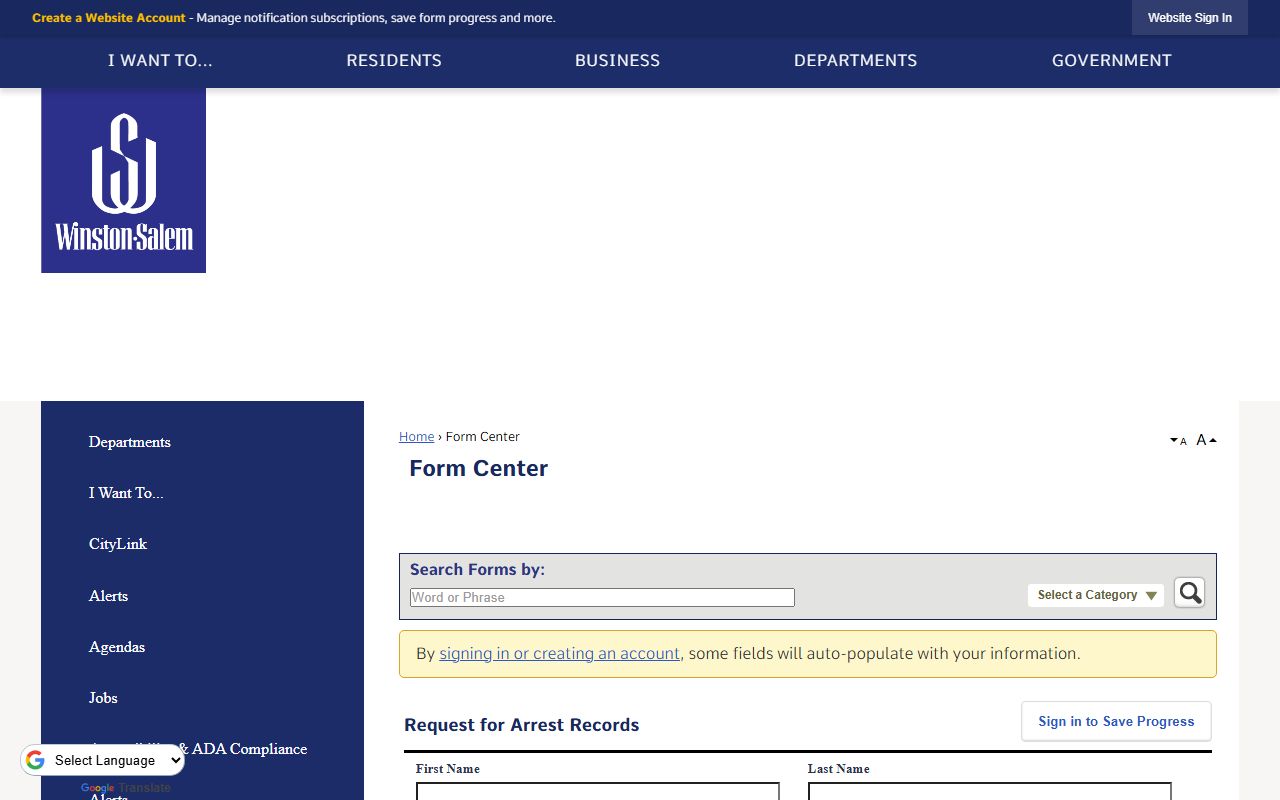Click Sign in to Save Progress

pos(1116,721)
